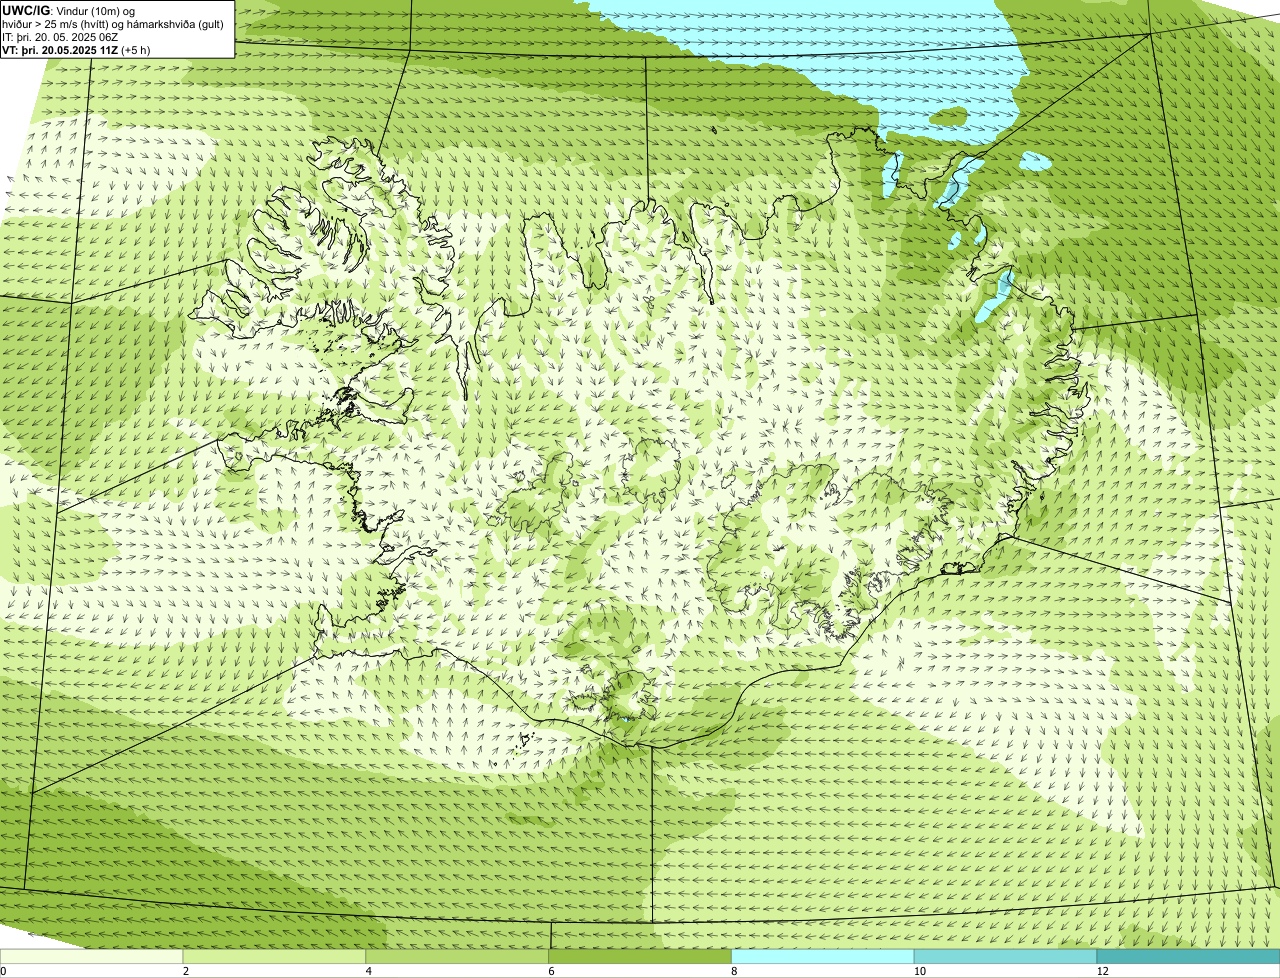Click the 2–4 m/s legend color segment
This screenshot has width=1280, height=978.
pyautogui.click(x=275, y=957)
